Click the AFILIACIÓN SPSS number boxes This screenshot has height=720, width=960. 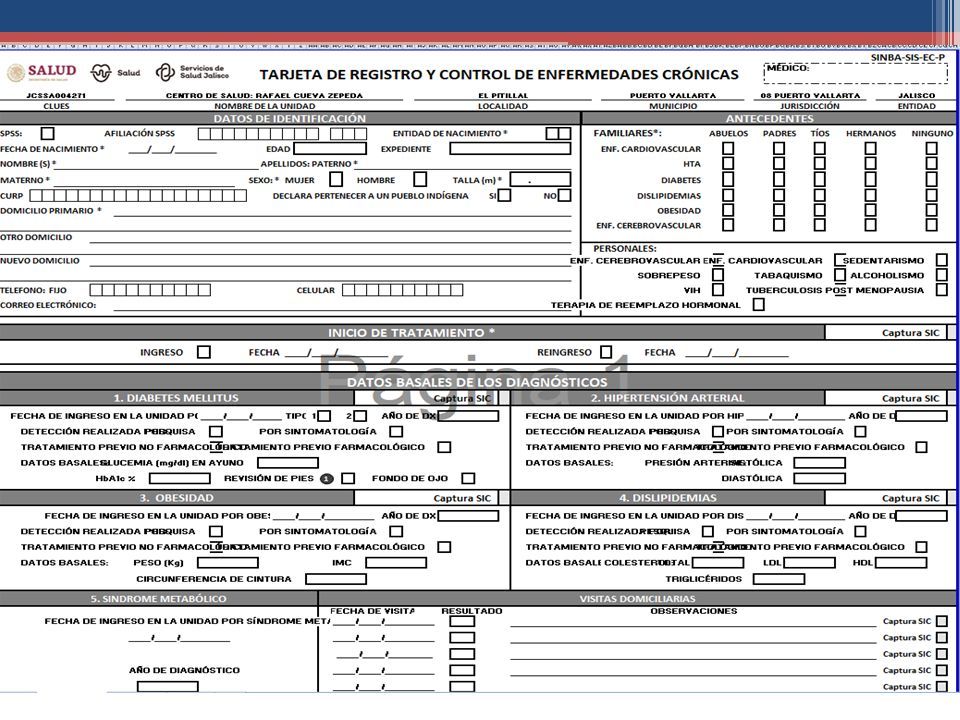282,133
